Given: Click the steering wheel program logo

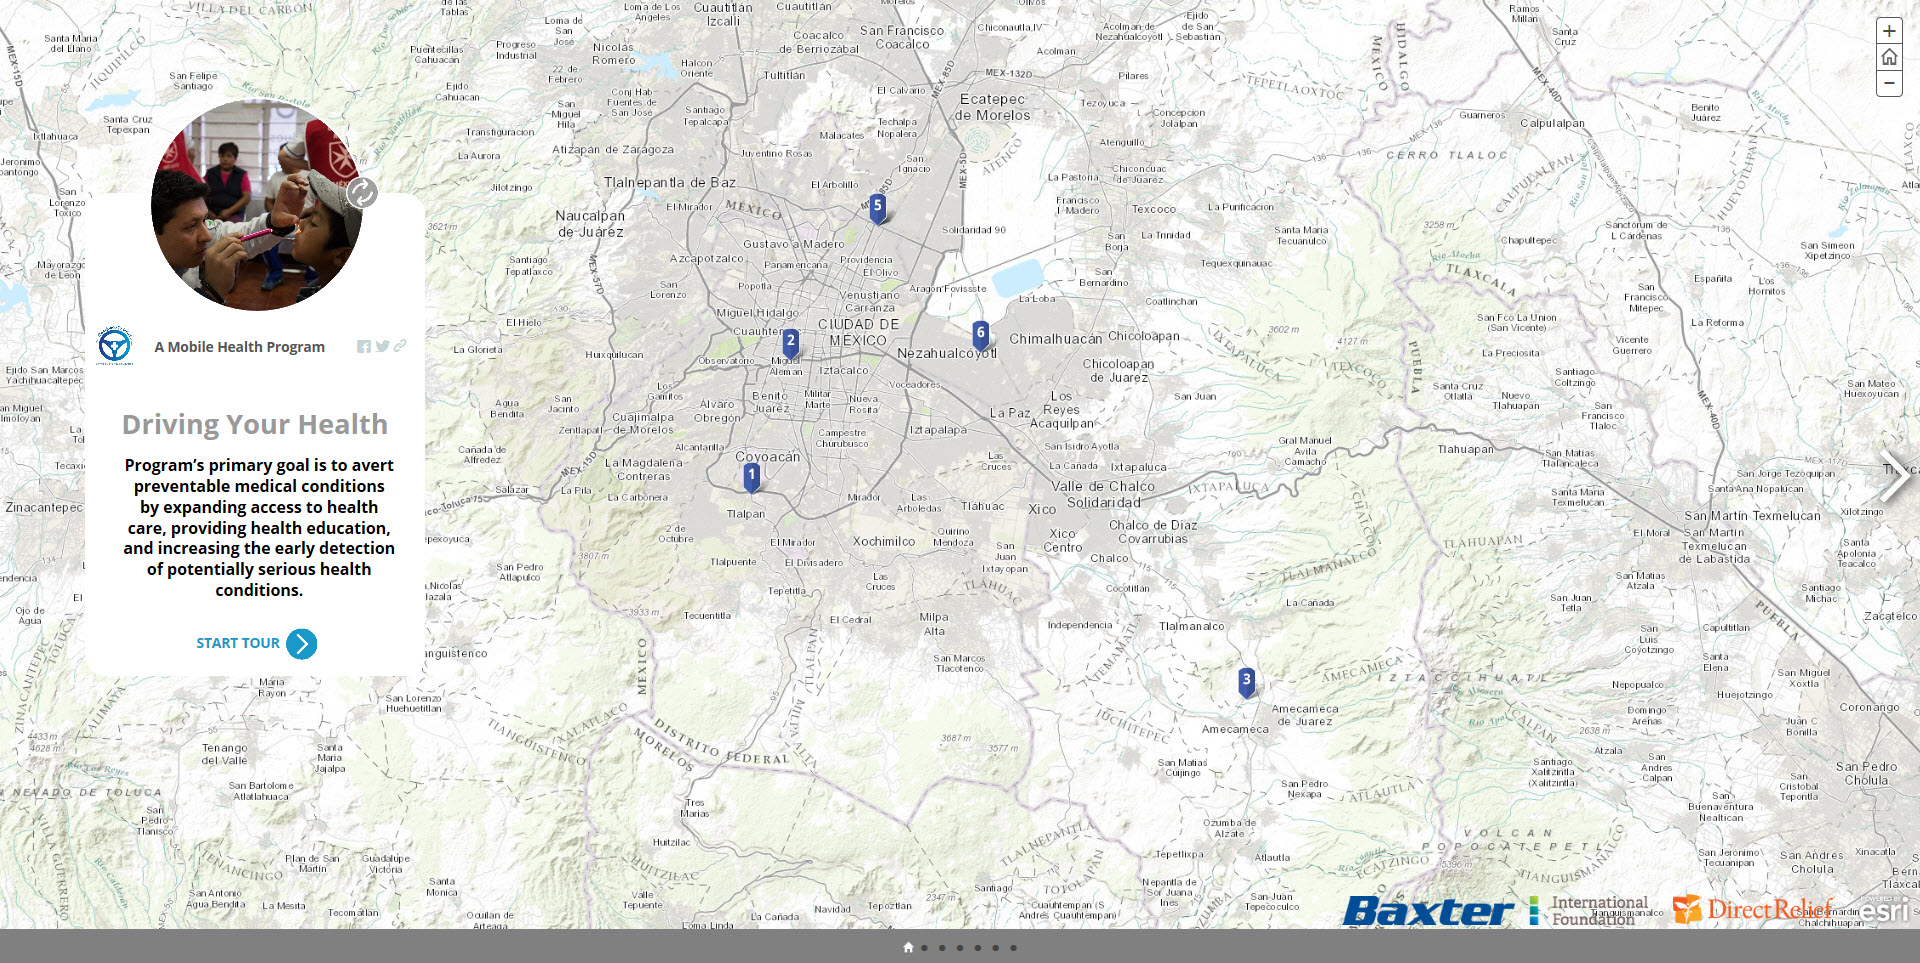Looking at the screenshot, I should [x=115, y=346].
